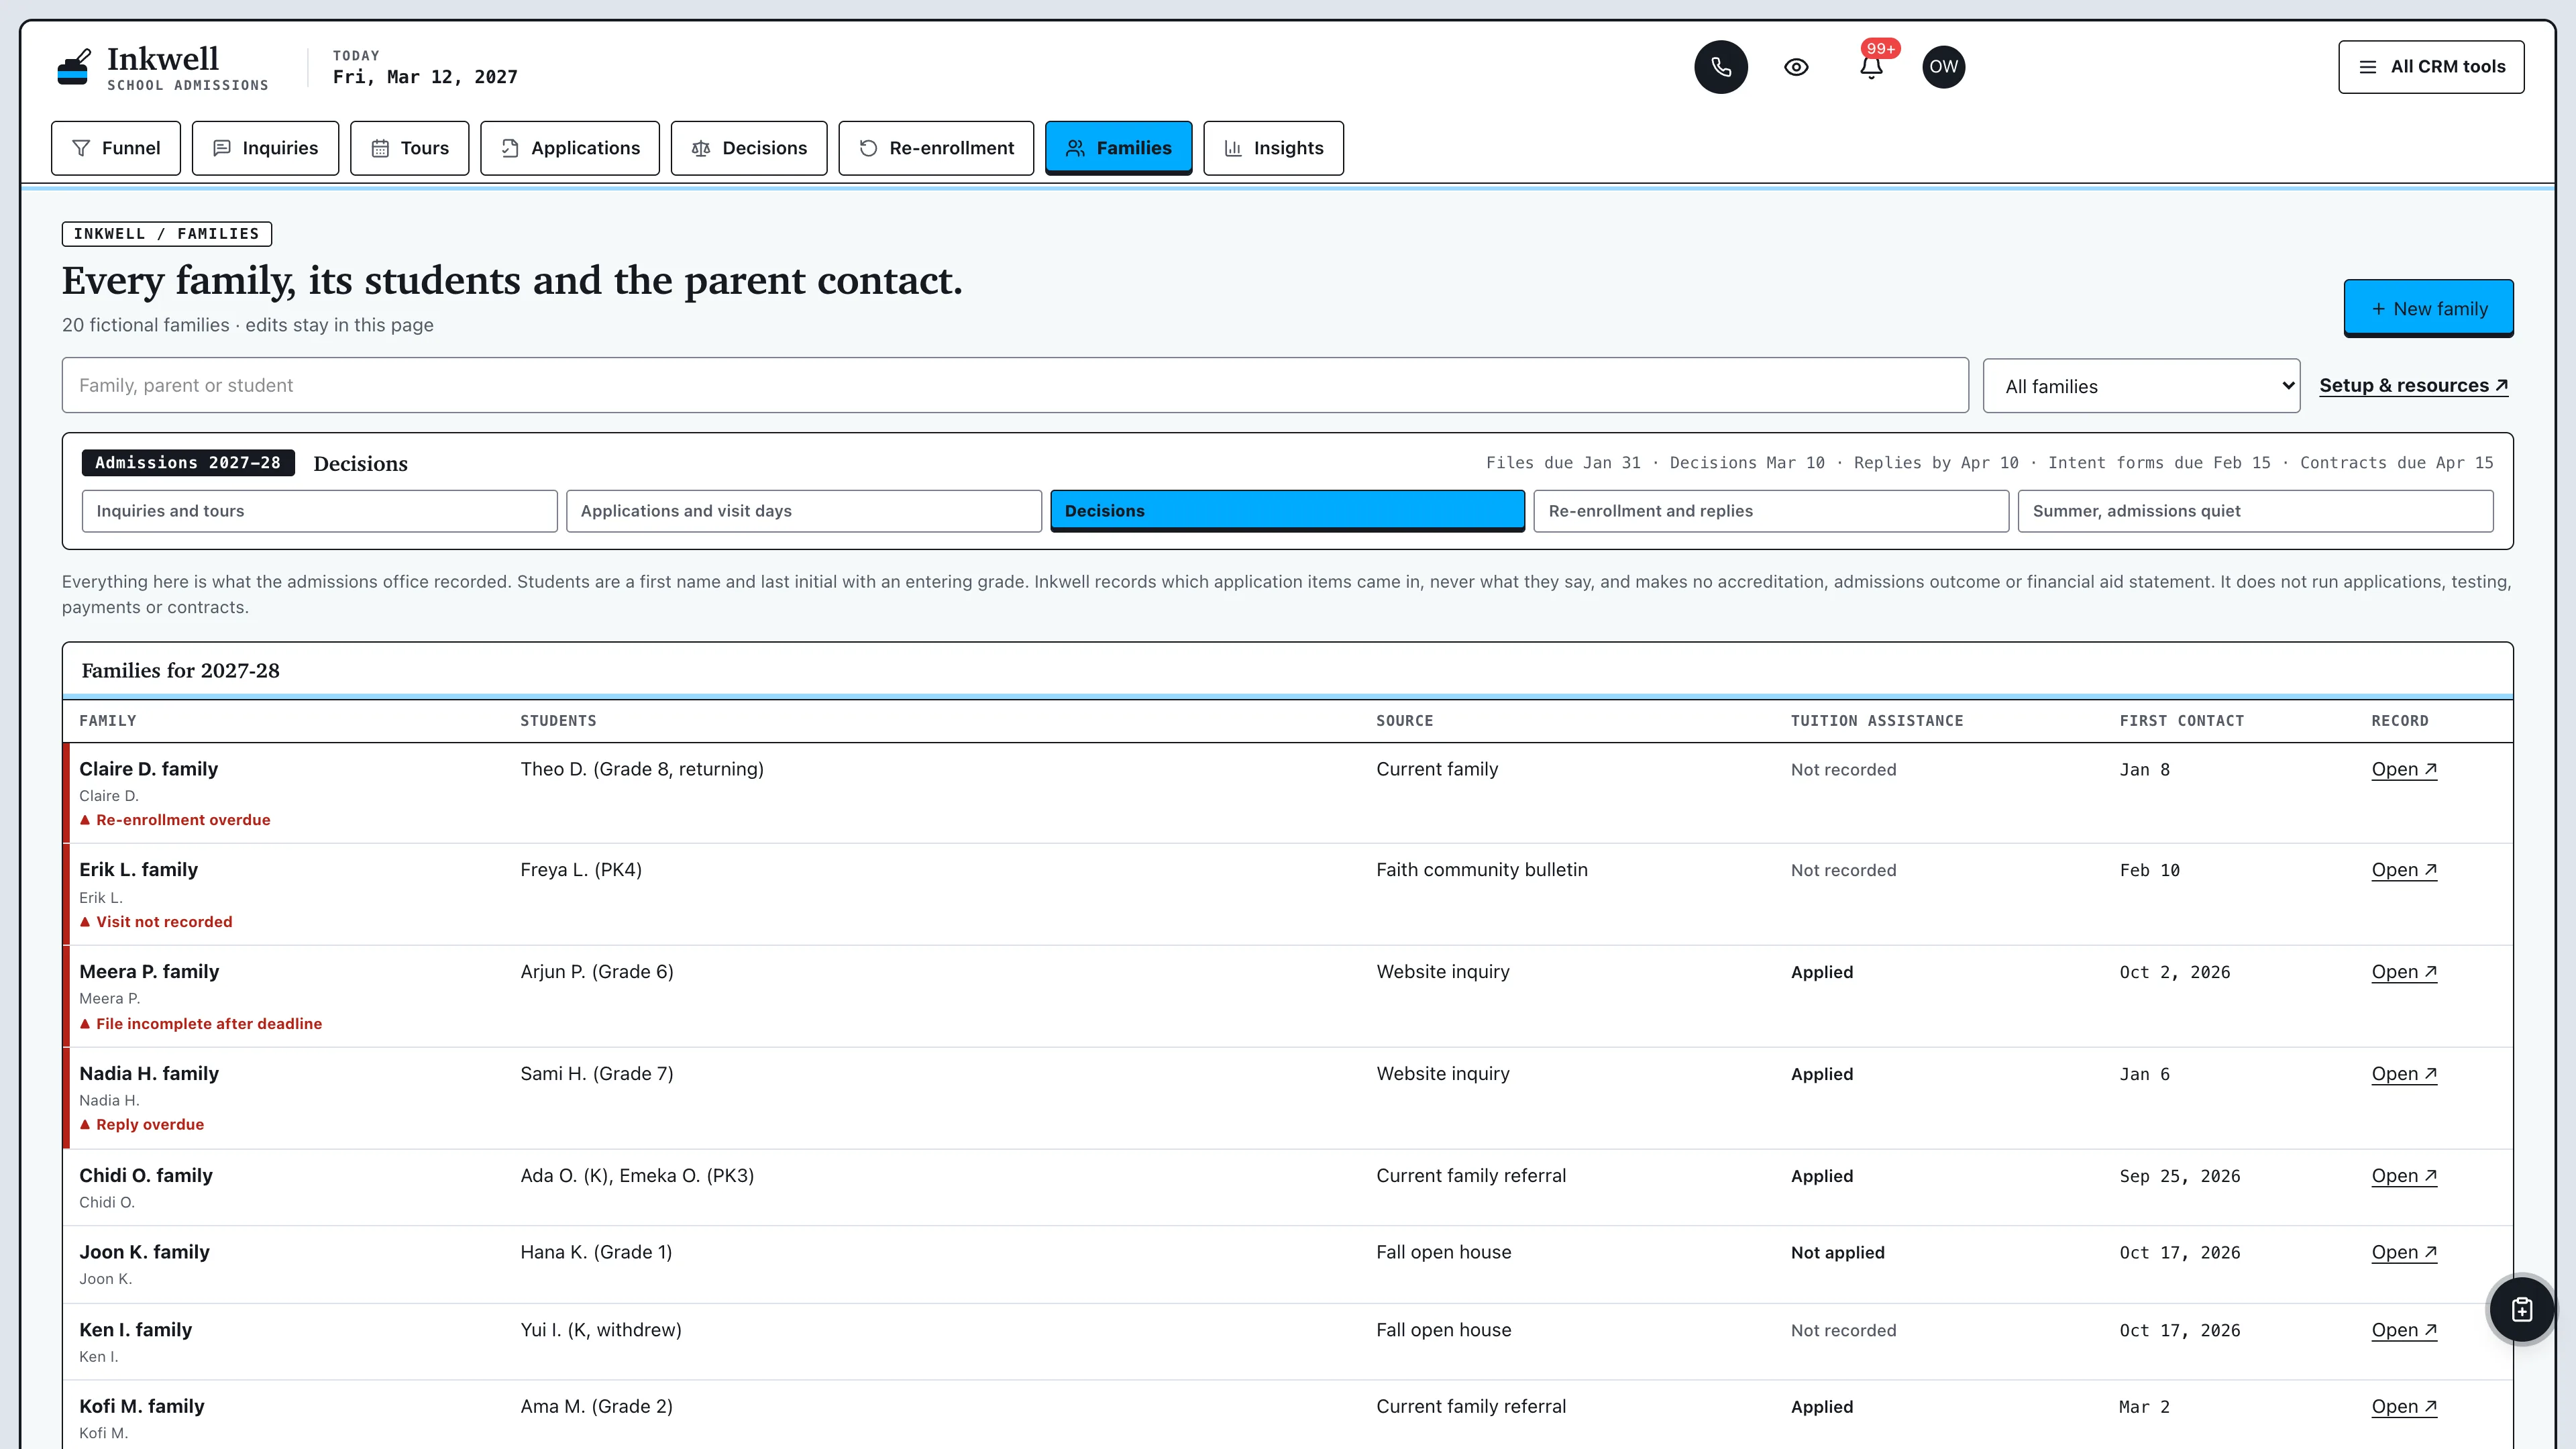Click the Inkwell inkpot logo
This screenshot has width=2576, height=1449.
(74, 67)
